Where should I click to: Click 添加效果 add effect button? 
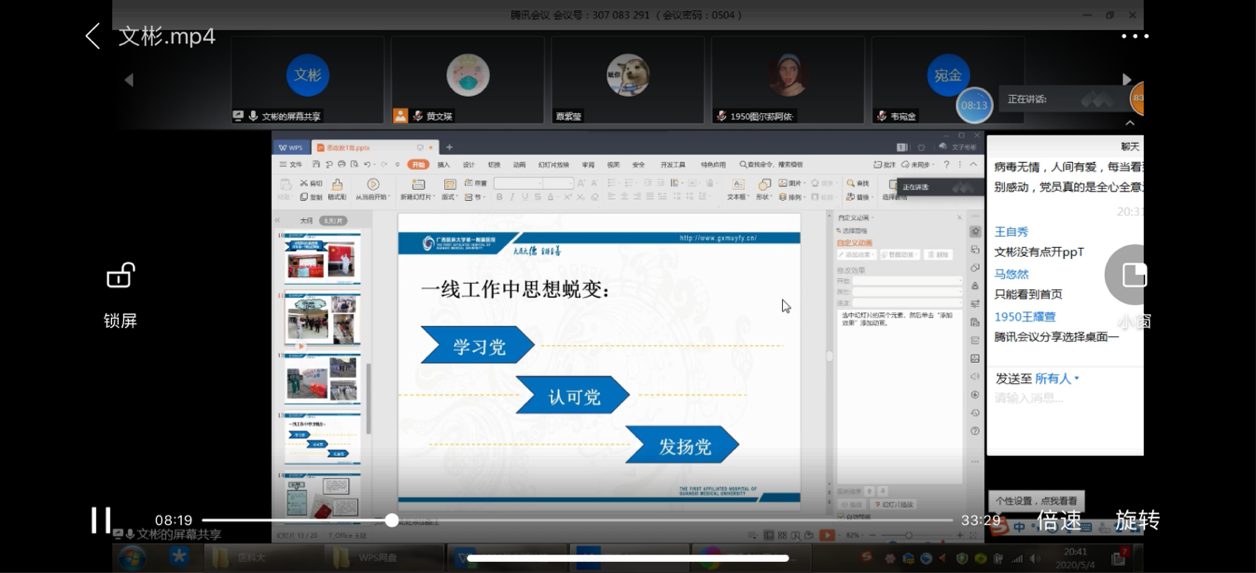(856, 255)
